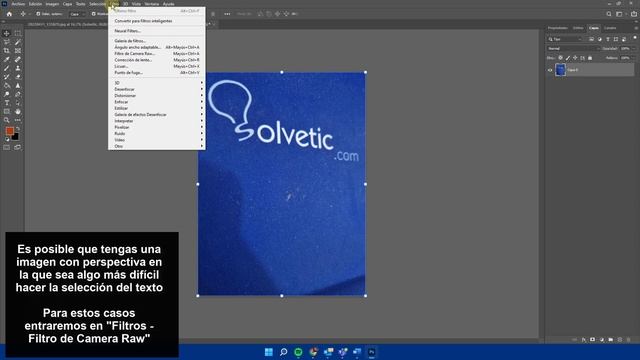Image resolution: width=640 pixels, height=360 pixels.
Task: Switch to the Canales panel tab
Action: click(610, 28)
